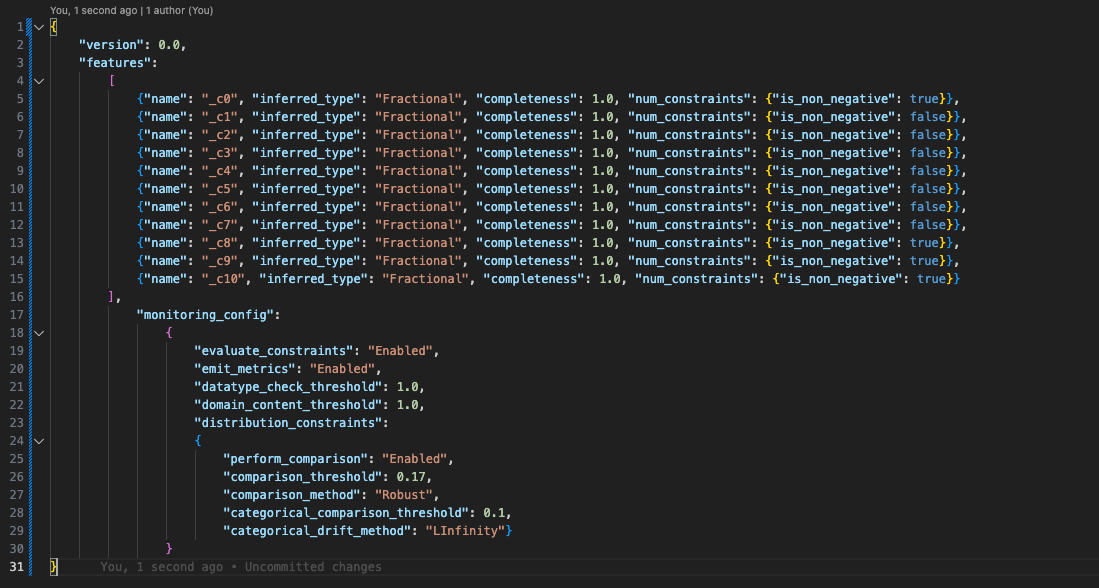1099x588 pixels.
Task: Click the false value on the _c1 line
Action: [928, 117]
